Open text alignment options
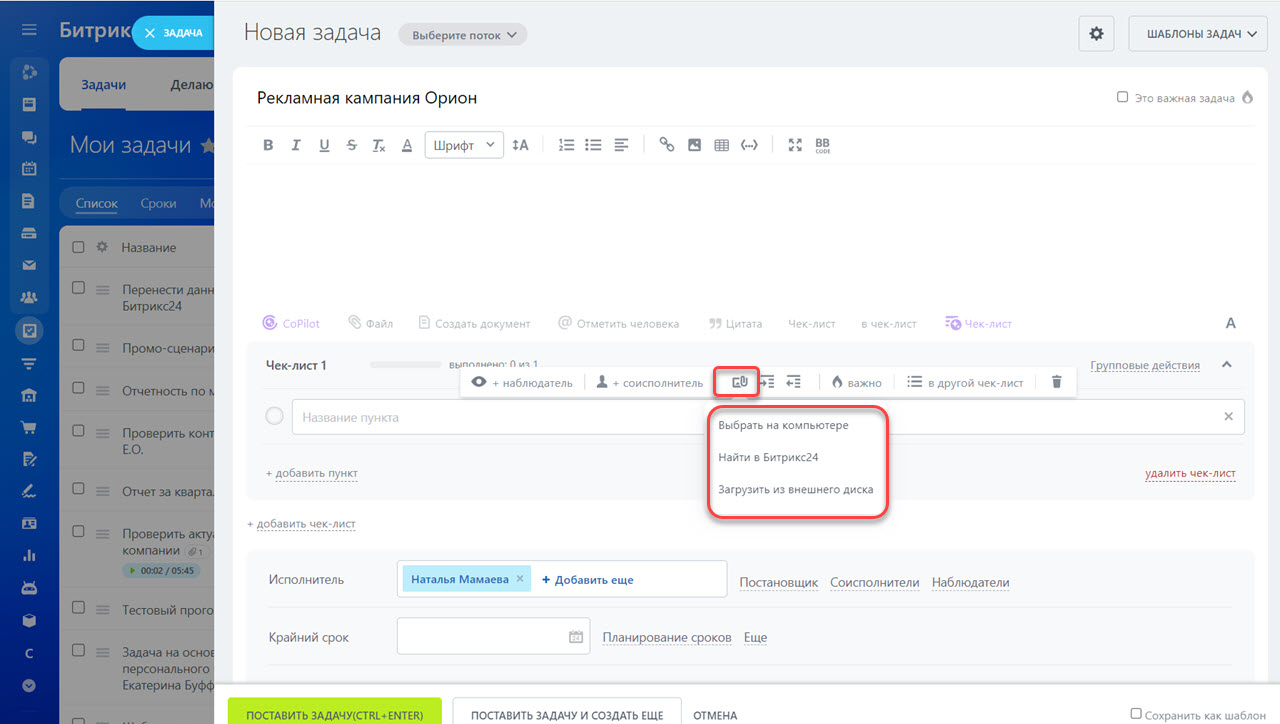The height and width of the screenshot is (724, 1280). click(x=621, y=145)
